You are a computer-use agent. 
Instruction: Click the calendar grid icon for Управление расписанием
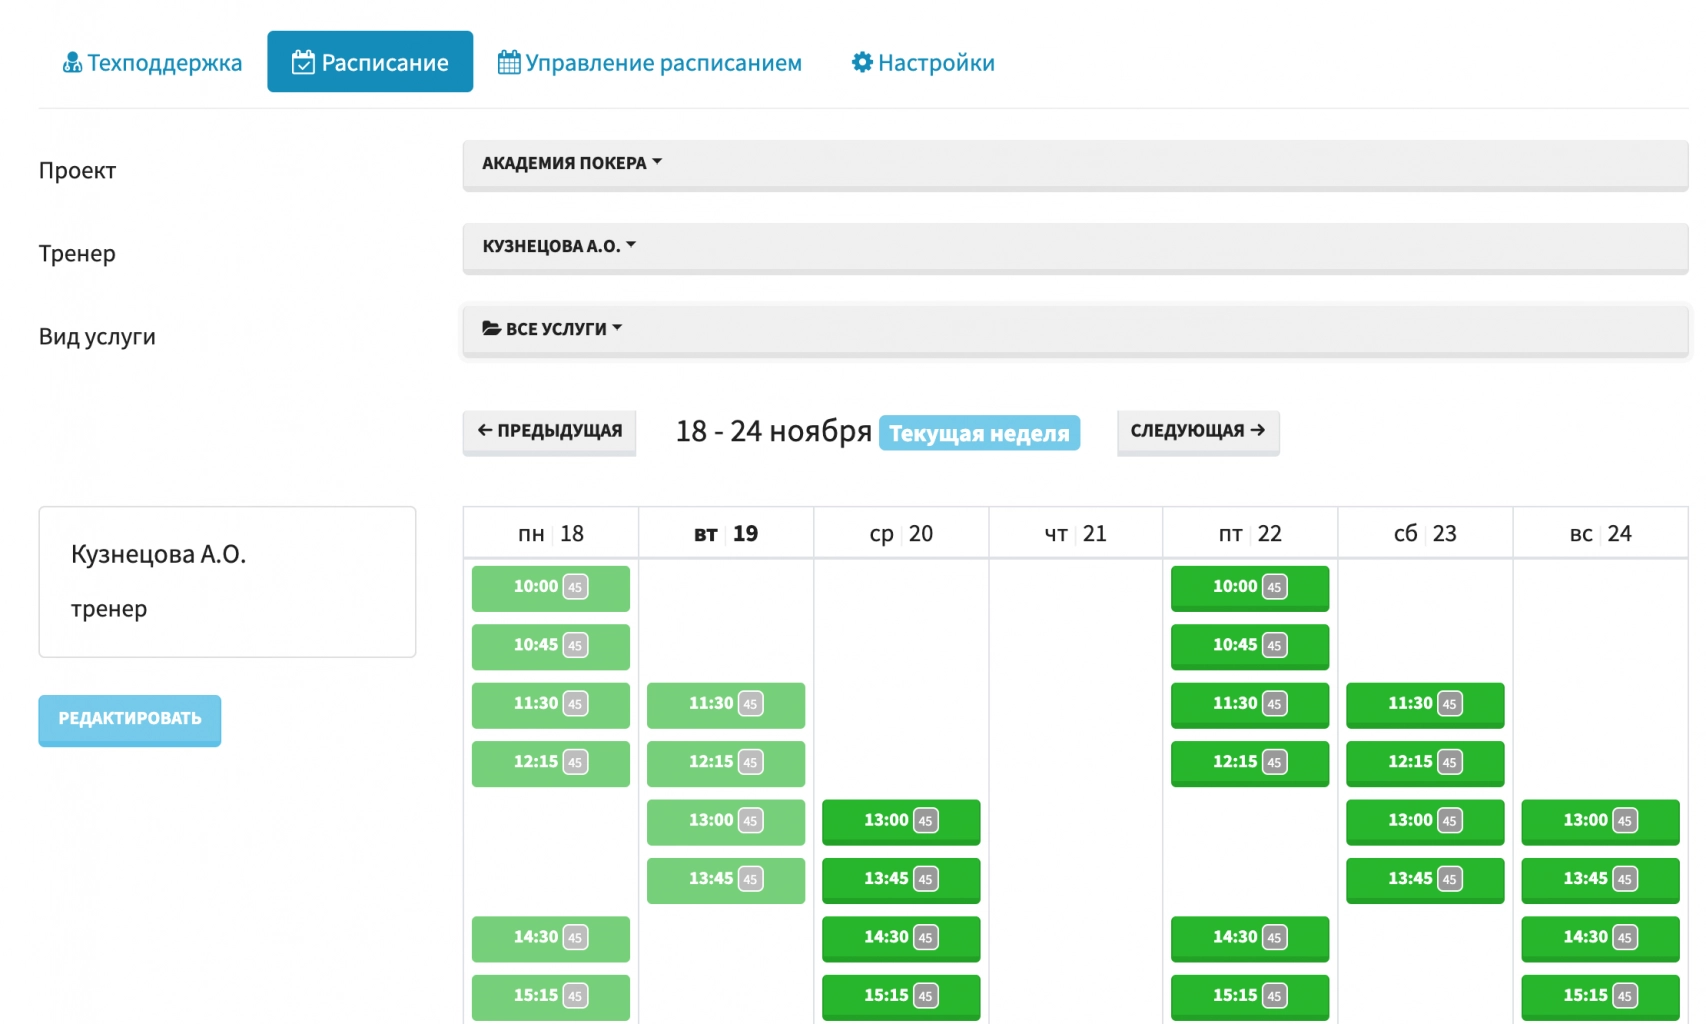[x=509, y=63]
